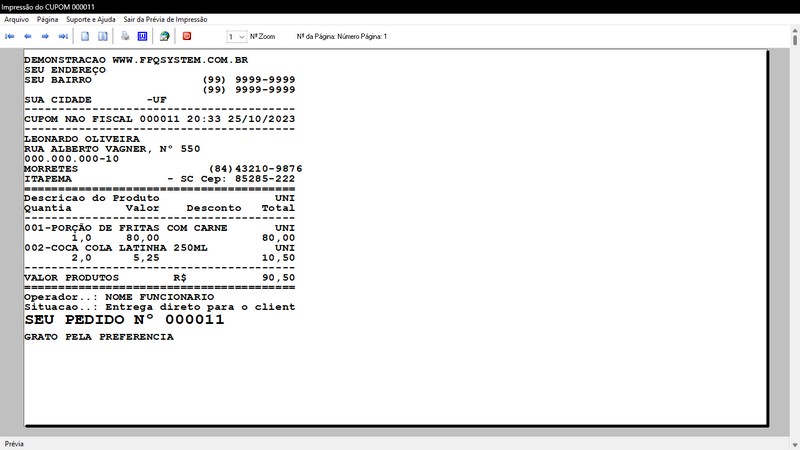800x450 pixels.
Task: Click the scrollbar down arrow
Action: 795,445
